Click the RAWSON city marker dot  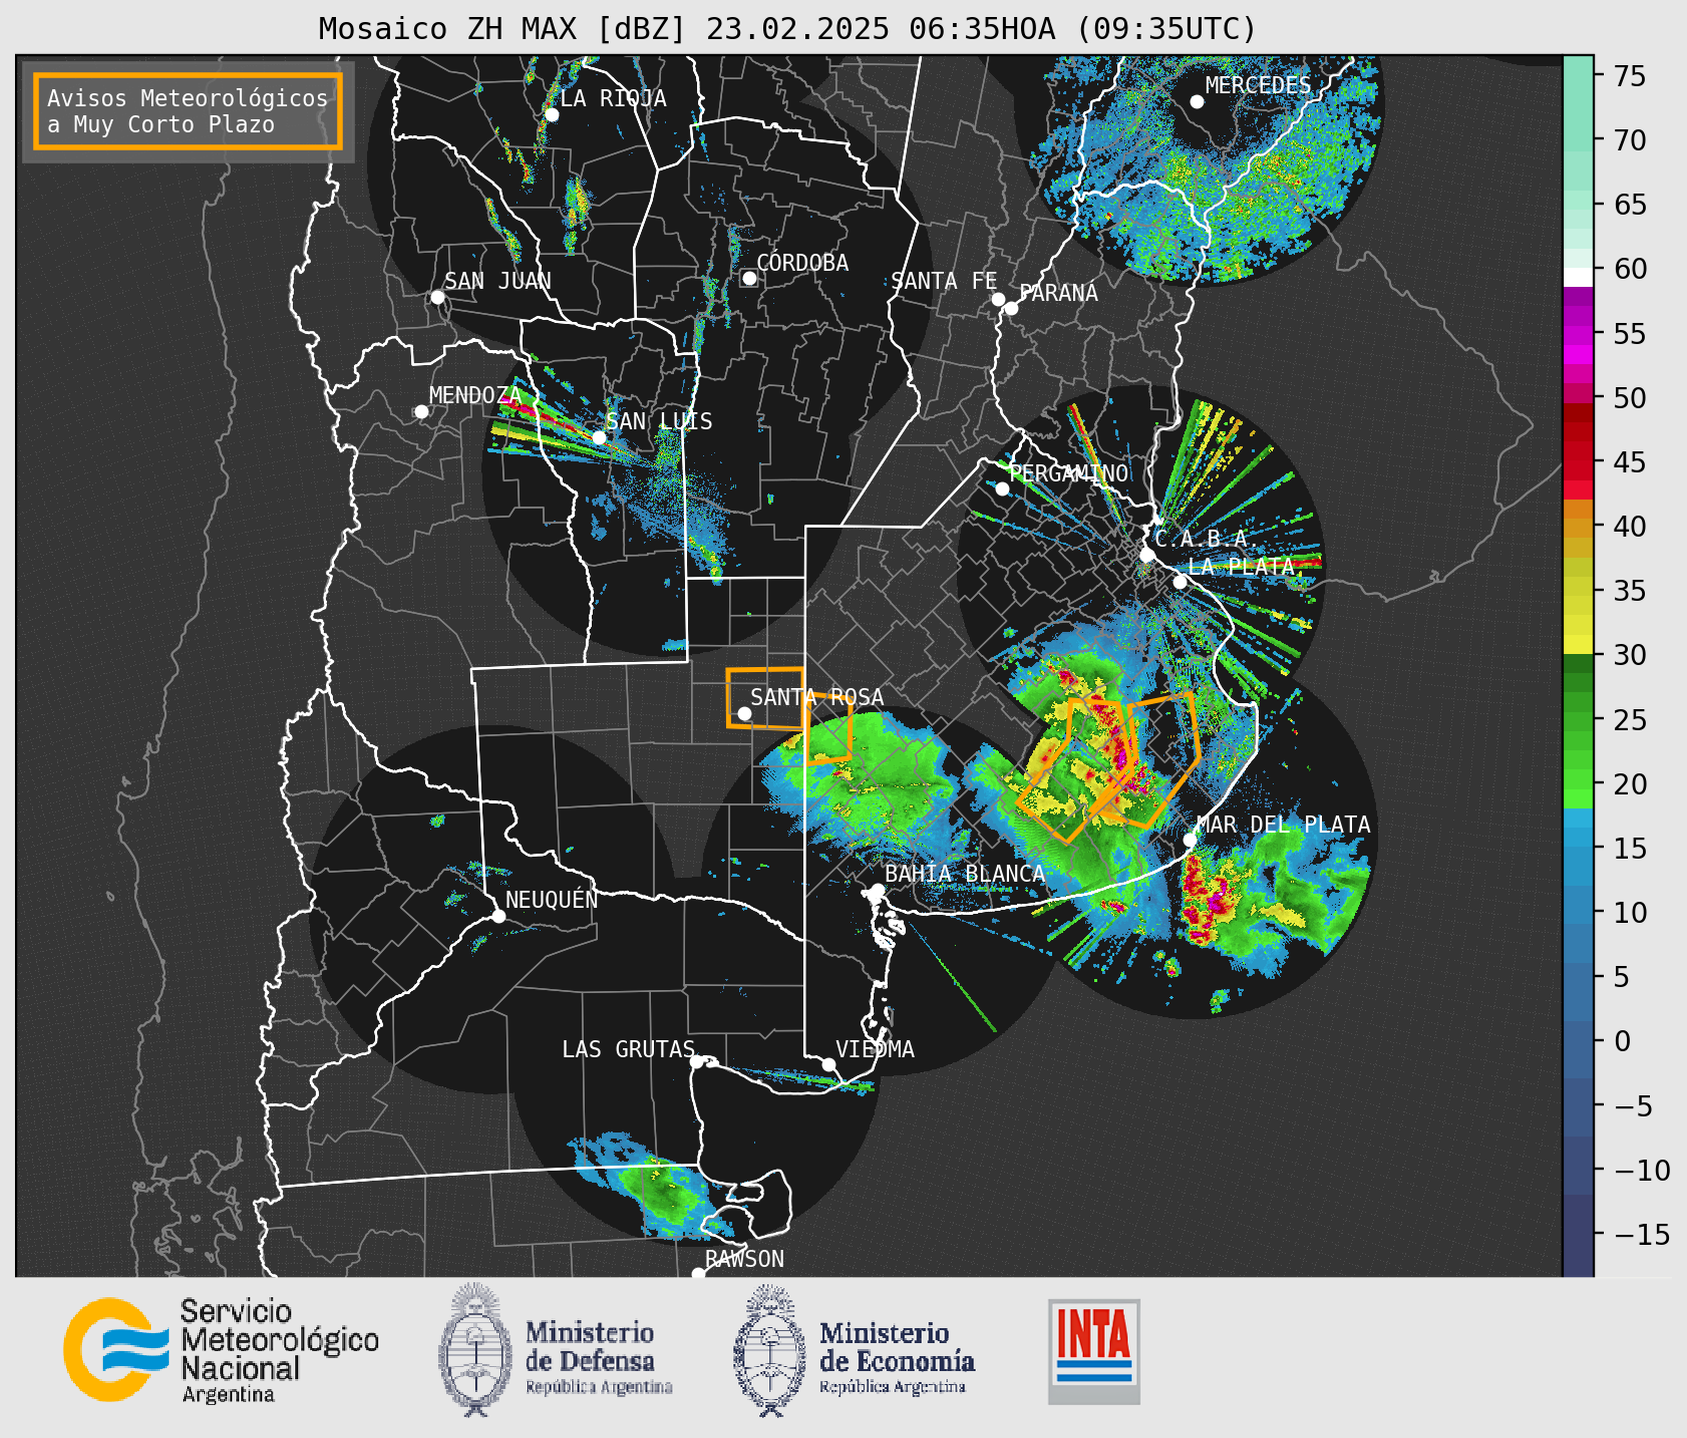(x=698, y=1273)
